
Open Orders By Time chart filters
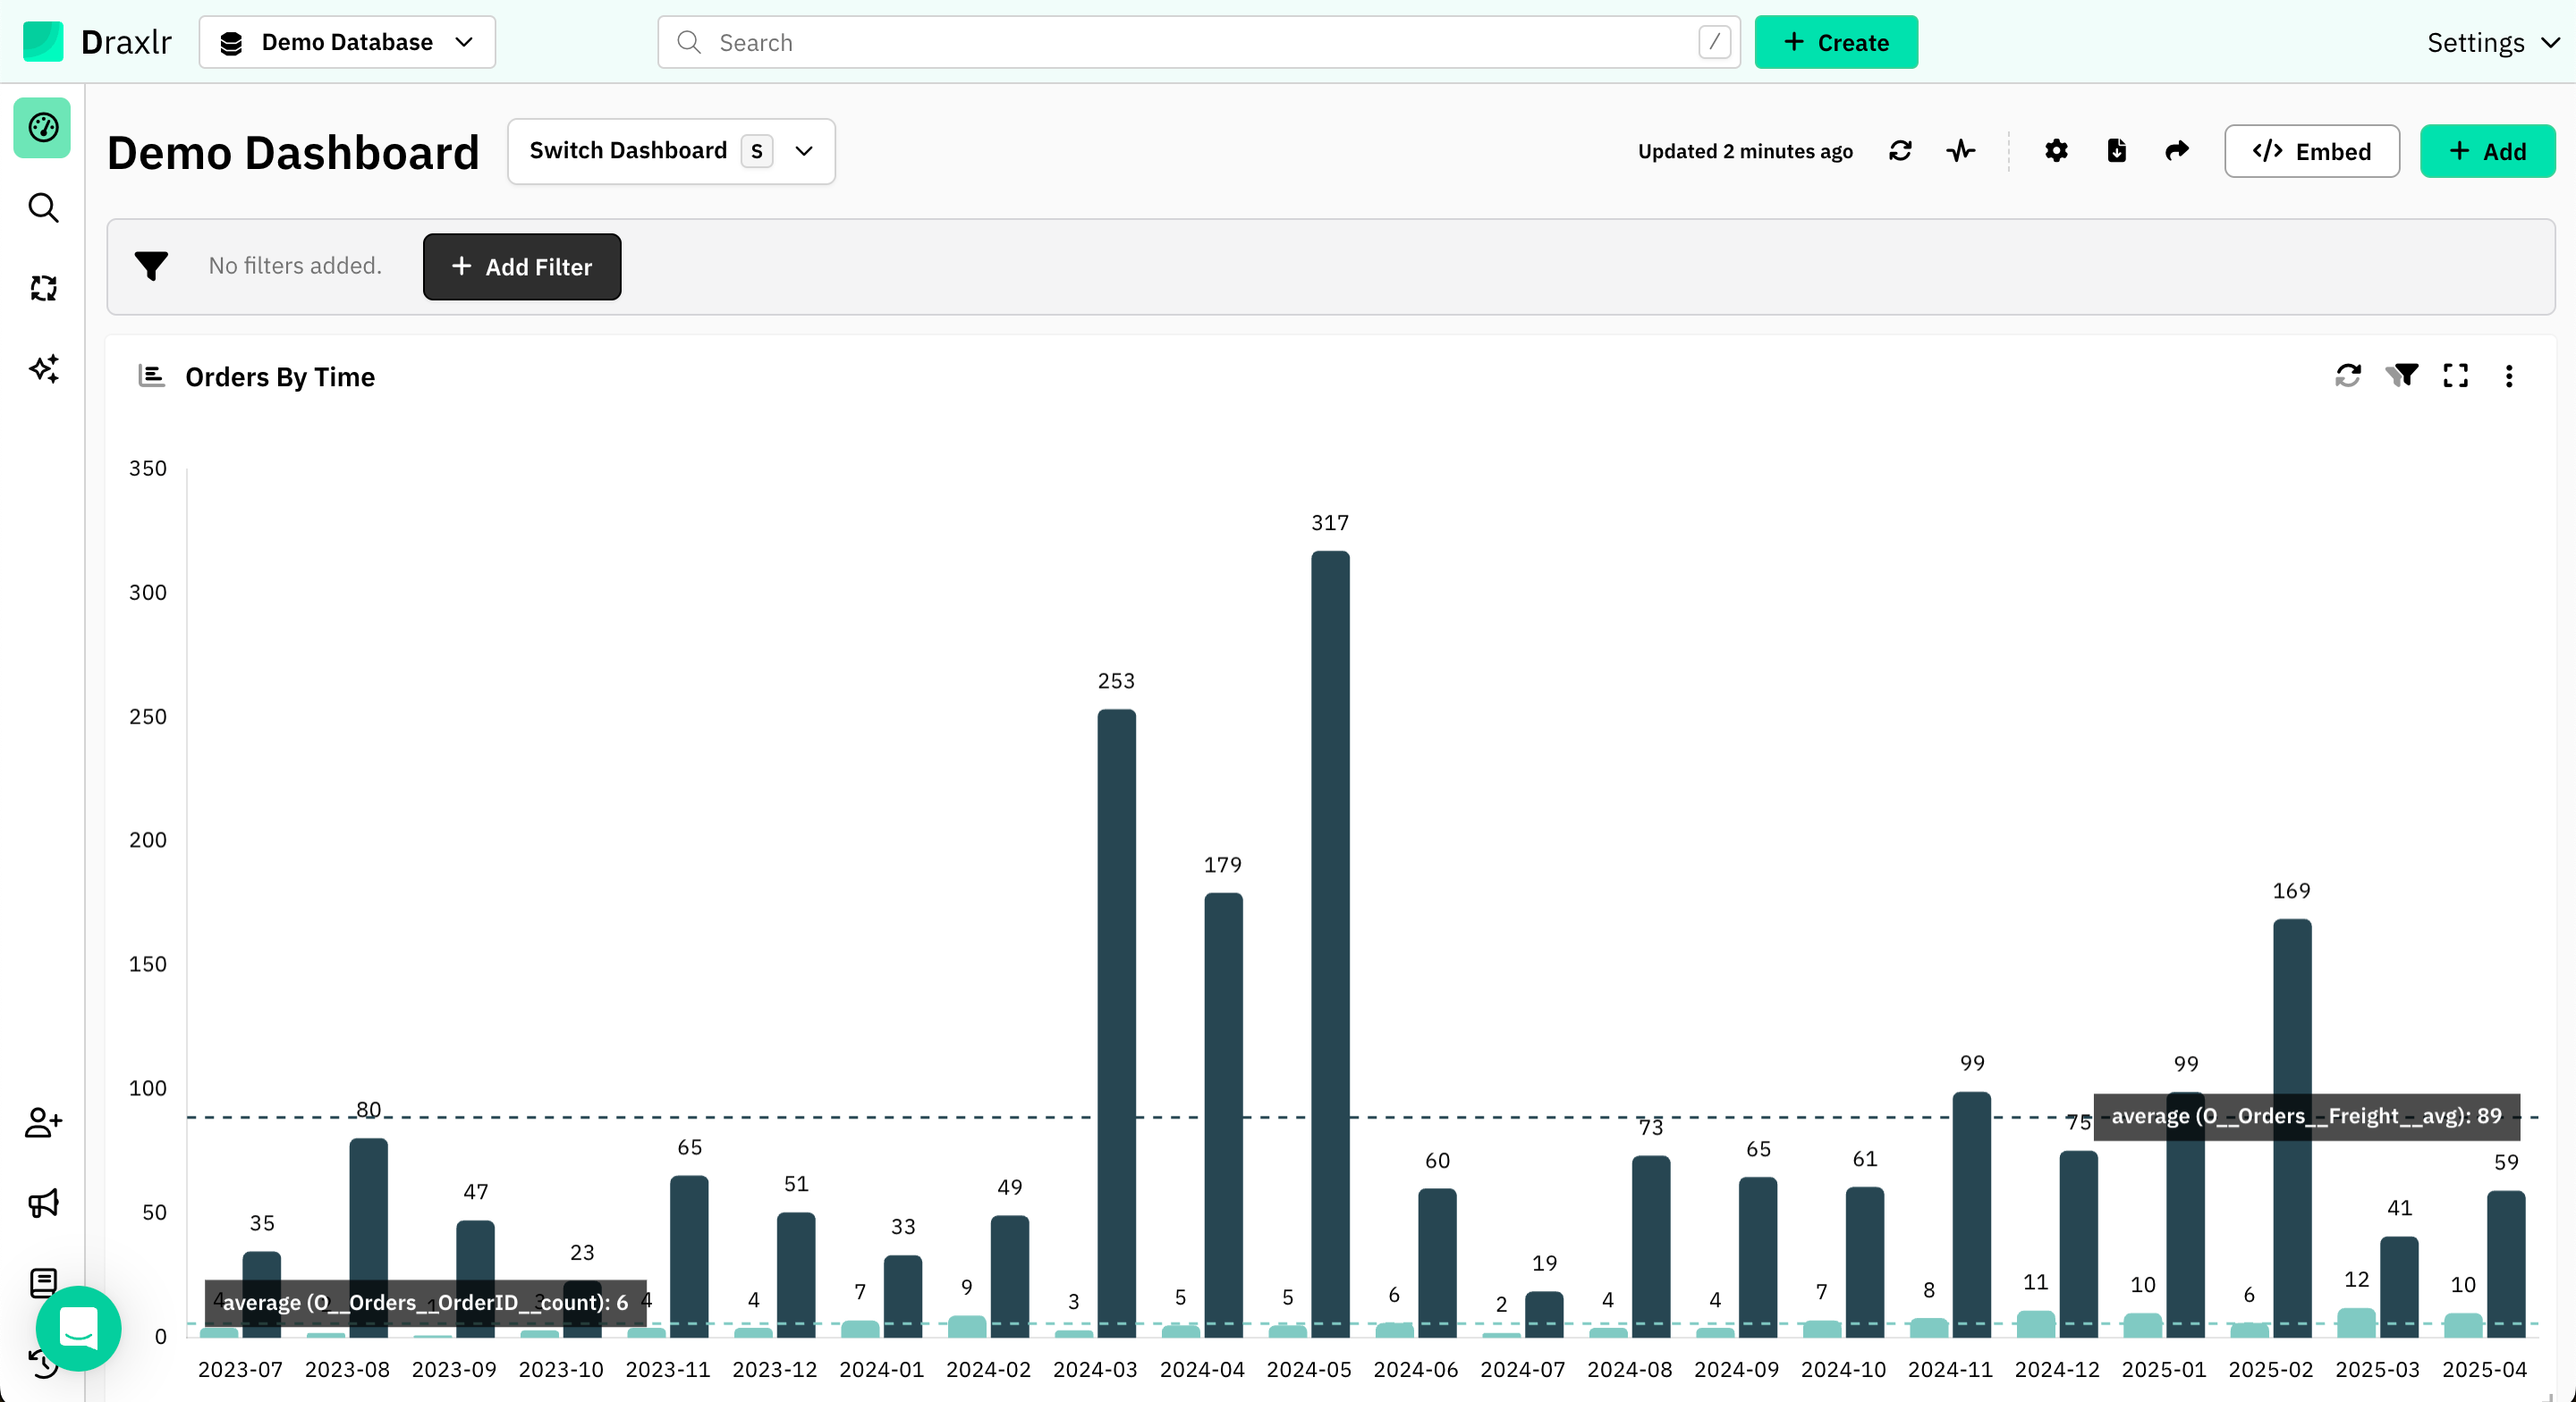click(x=2402, y=376)
